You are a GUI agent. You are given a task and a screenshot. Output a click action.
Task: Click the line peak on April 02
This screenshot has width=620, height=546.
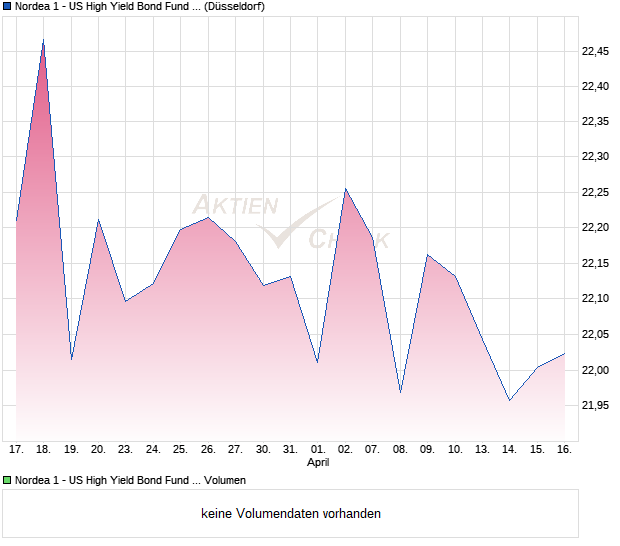coord(346,189)
